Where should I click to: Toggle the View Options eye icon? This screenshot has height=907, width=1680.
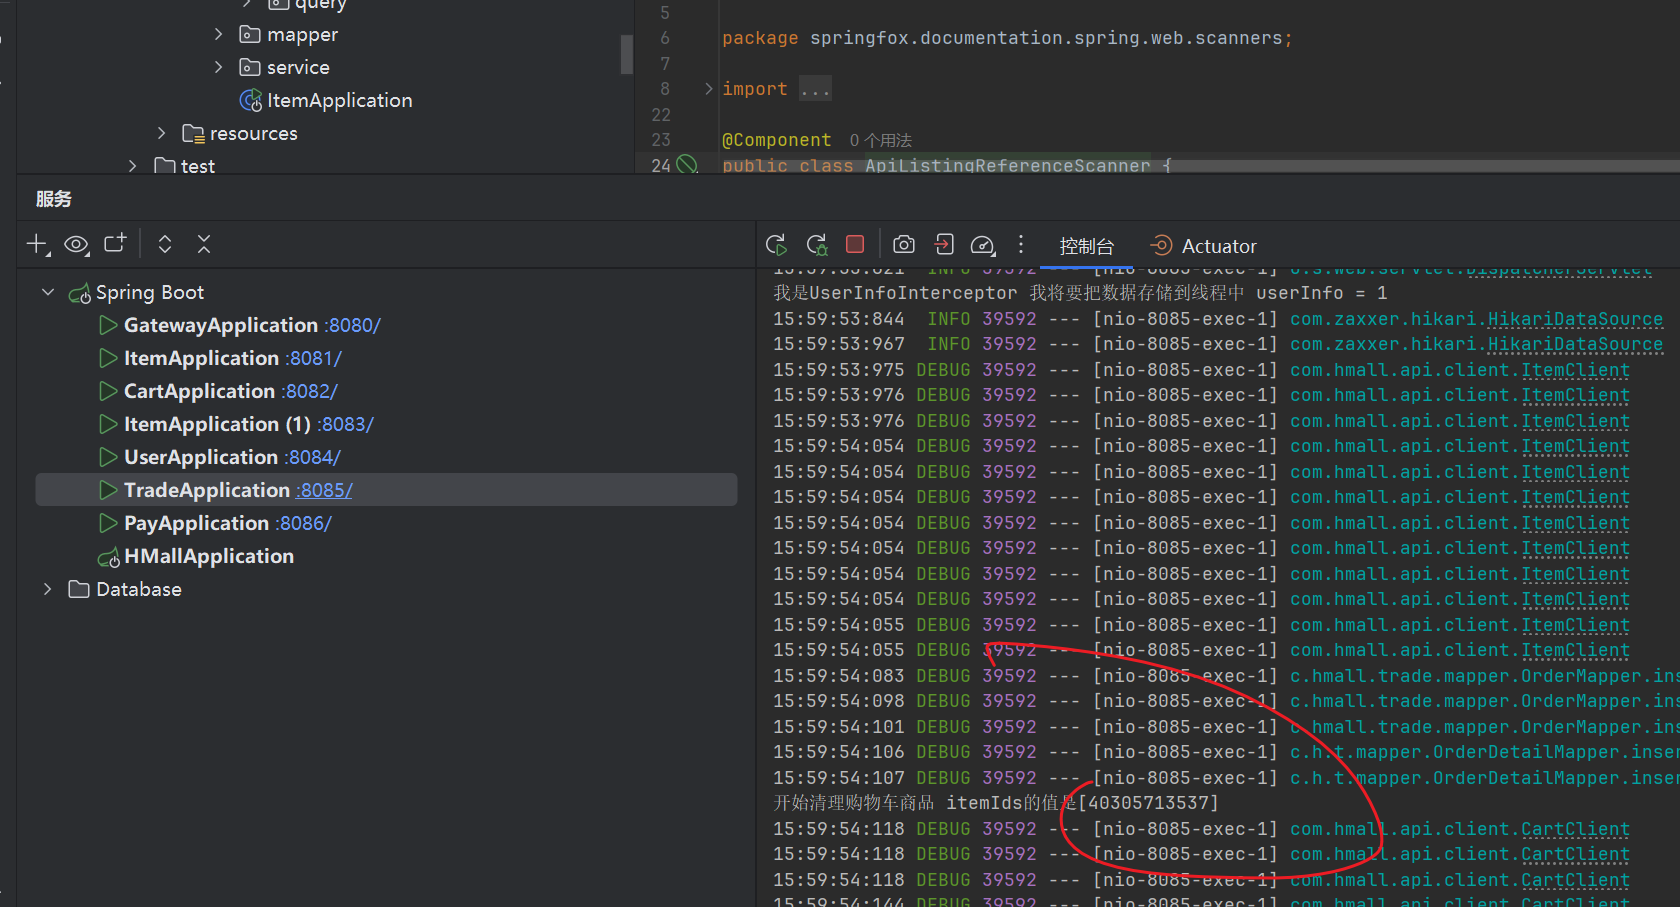[x=76, y=244]
